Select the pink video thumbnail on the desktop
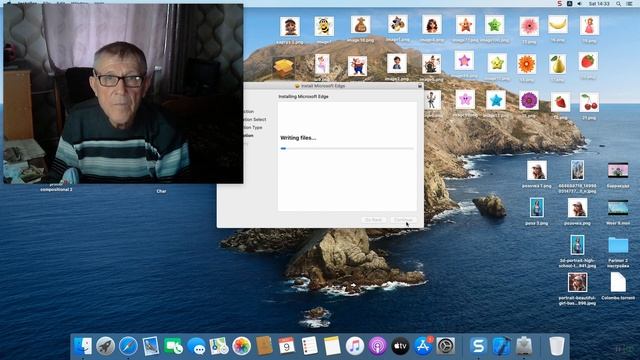 pos(618,170)
